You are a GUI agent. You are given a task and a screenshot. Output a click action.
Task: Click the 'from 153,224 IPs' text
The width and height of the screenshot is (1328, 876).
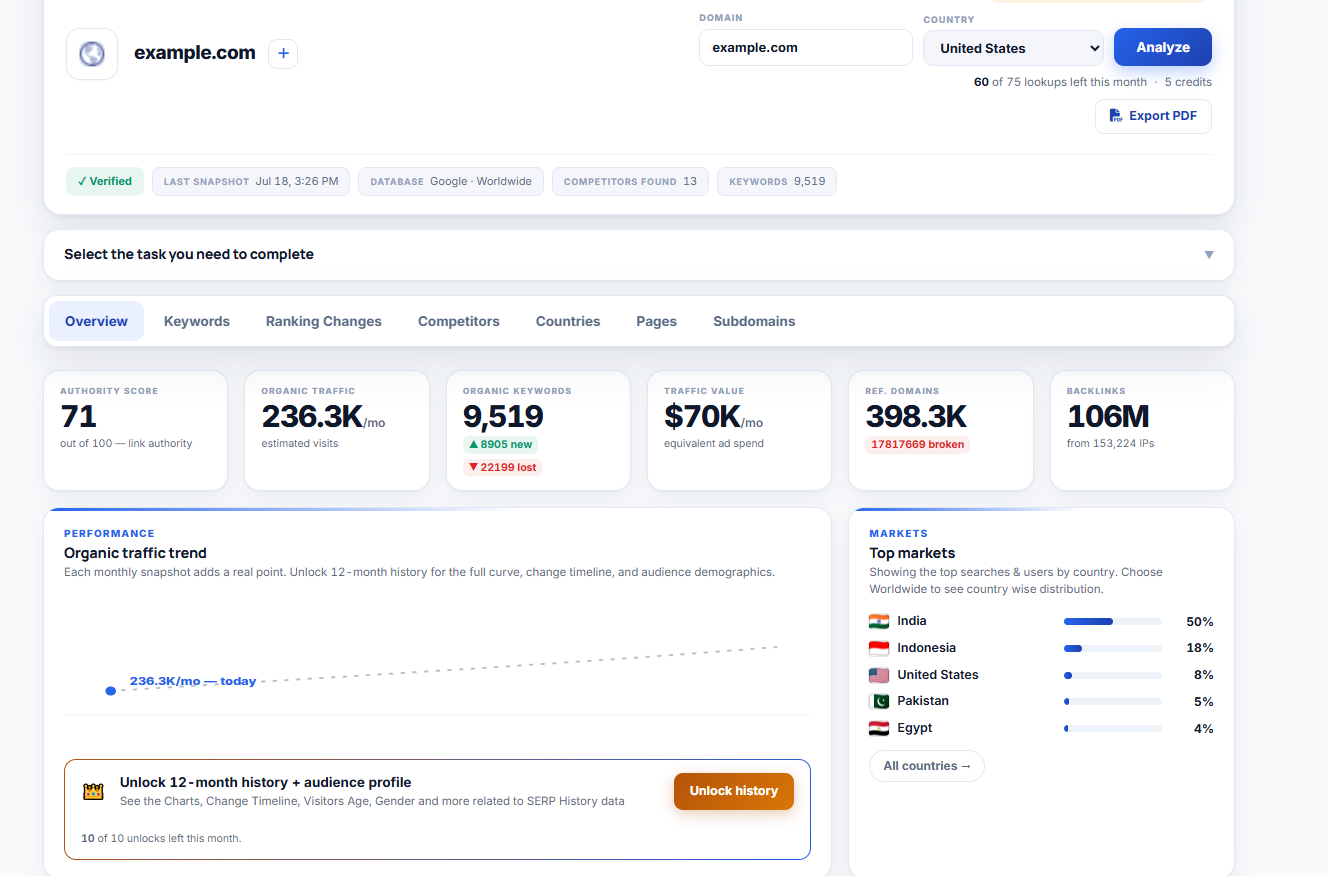coord(1110,443)
